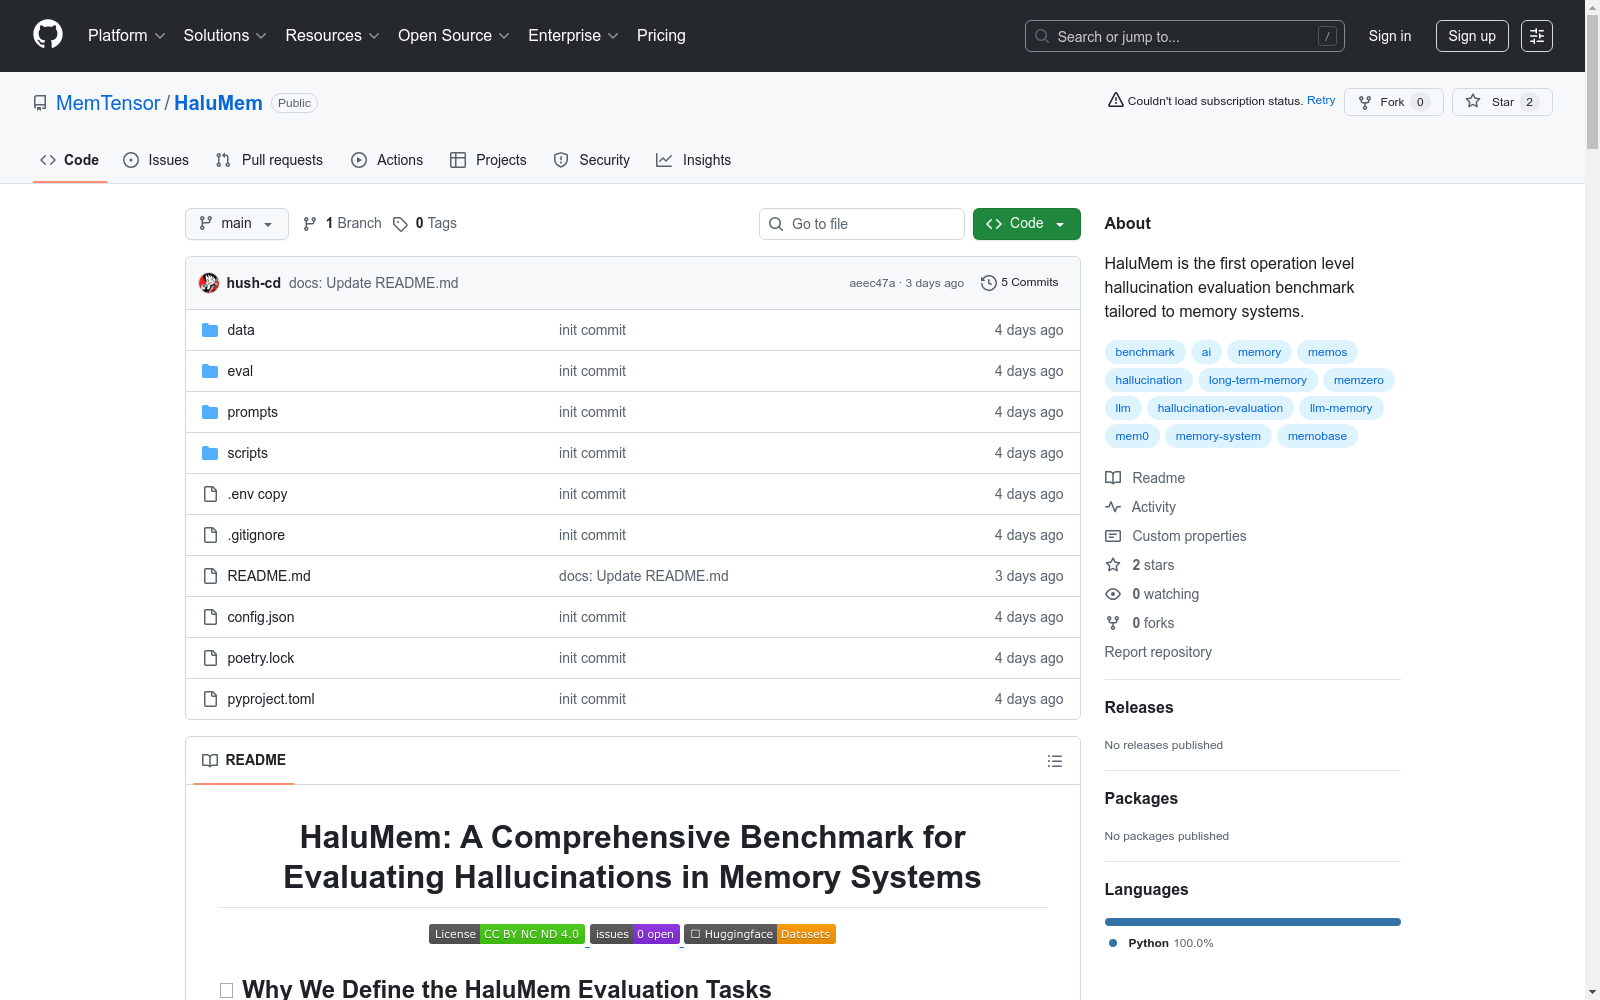The image size is (1600, 1000).
Task: Open the 5 Commits history link
Action: pos(1020,283)
